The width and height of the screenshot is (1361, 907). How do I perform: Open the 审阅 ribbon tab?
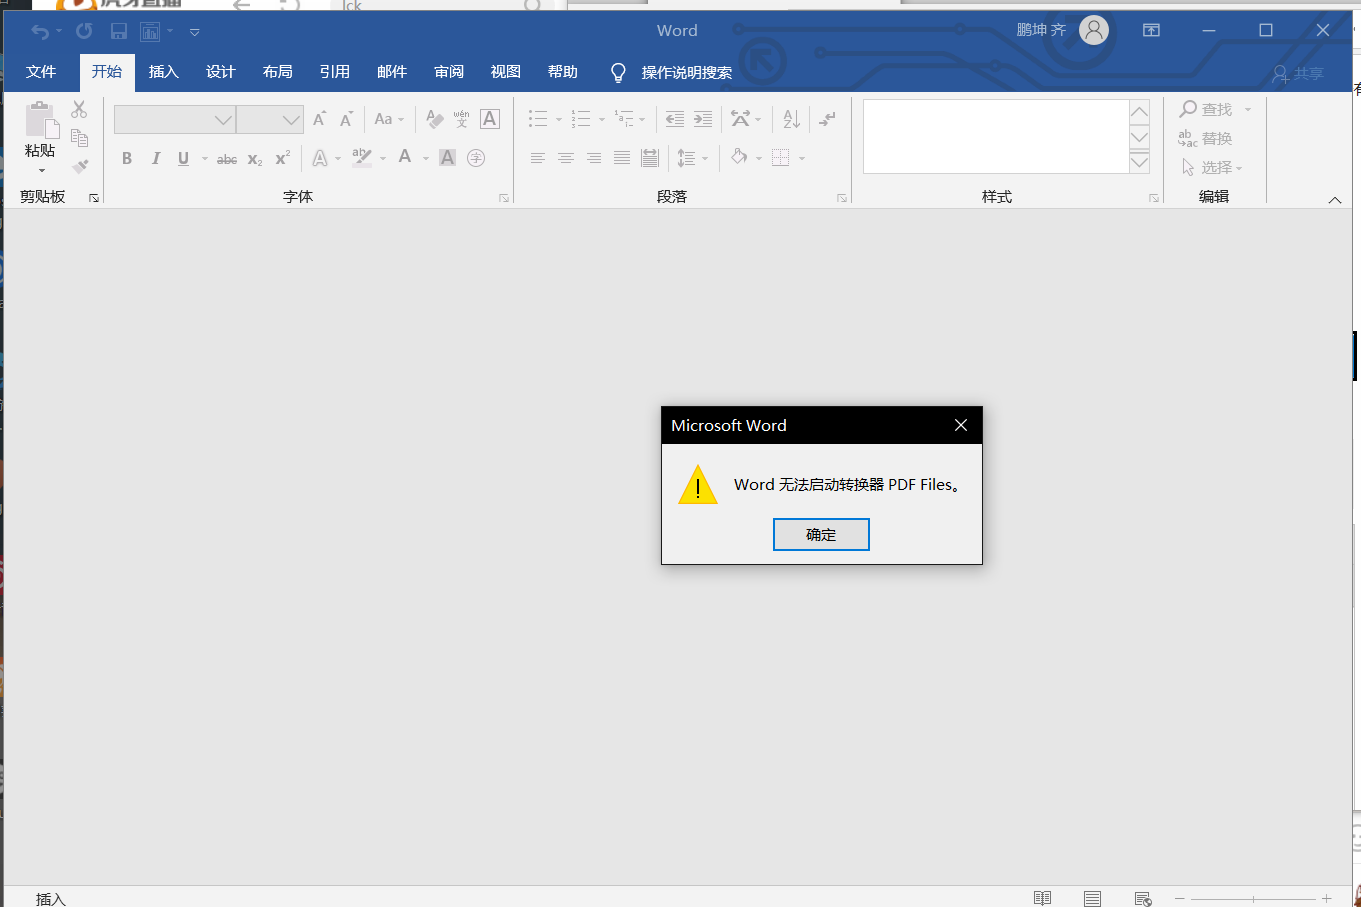click(448, 72)
